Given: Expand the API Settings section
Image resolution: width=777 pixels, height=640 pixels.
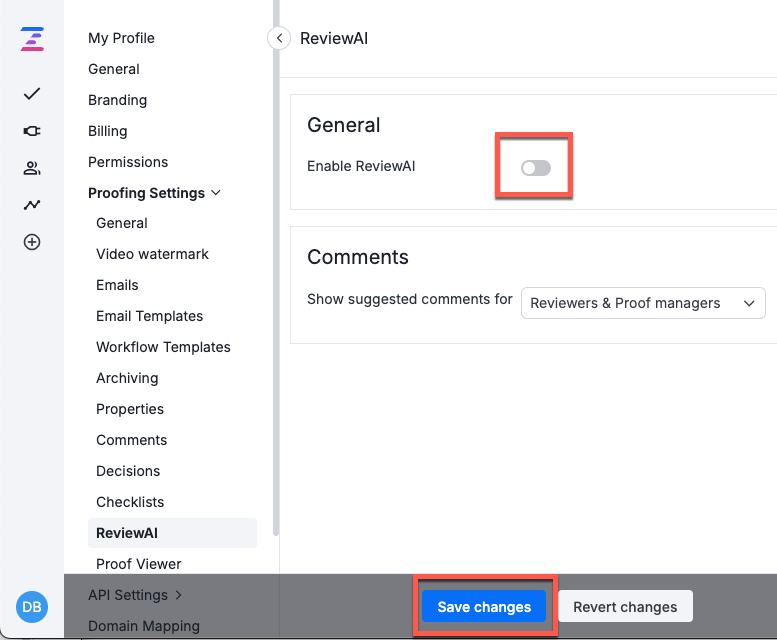Looking at the screenshot, I should pos(179,595).
